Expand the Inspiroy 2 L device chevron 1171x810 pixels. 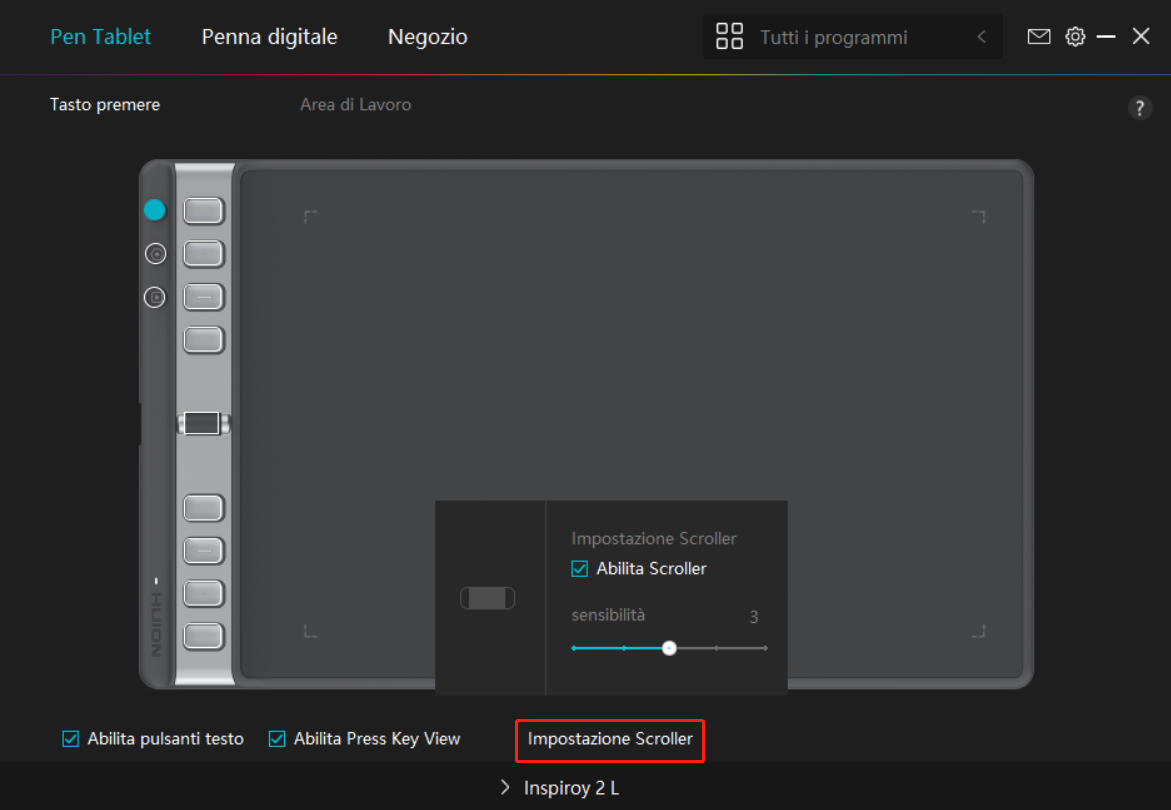tap(506, 788)
